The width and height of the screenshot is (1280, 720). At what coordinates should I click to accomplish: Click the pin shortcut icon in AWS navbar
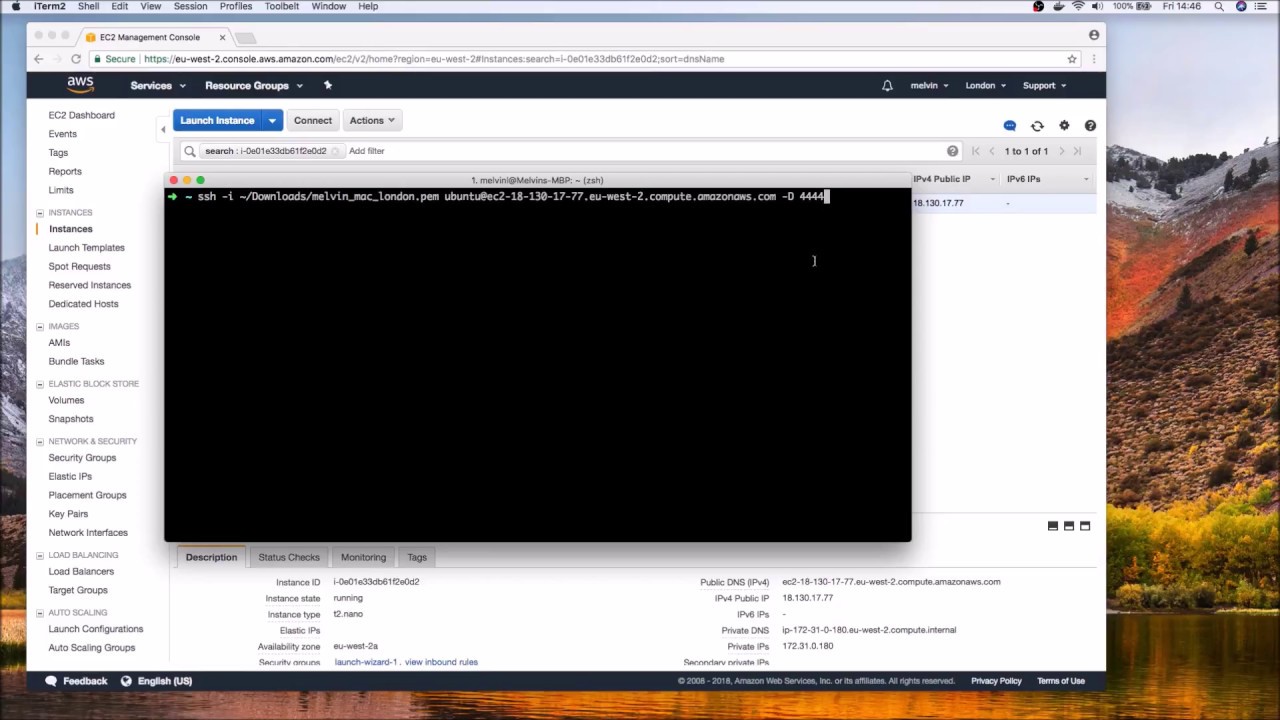327,85
